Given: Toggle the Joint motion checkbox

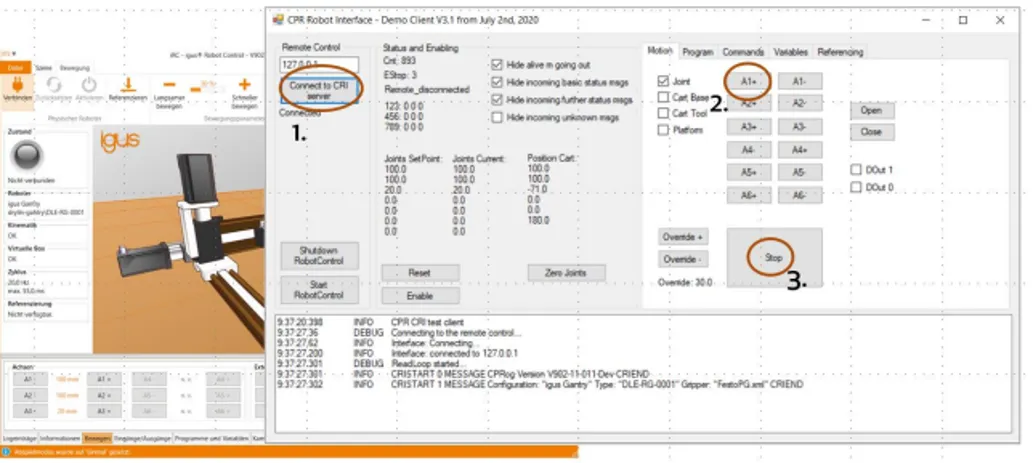Looking at the screenshot, I should 663,82.
